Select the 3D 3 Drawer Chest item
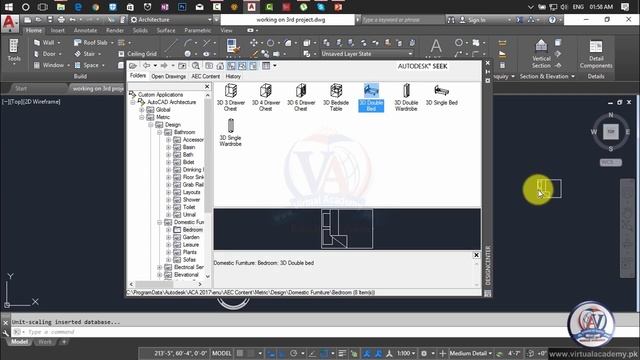This screenshot has width=640, height=360. [x=231, y=97]
